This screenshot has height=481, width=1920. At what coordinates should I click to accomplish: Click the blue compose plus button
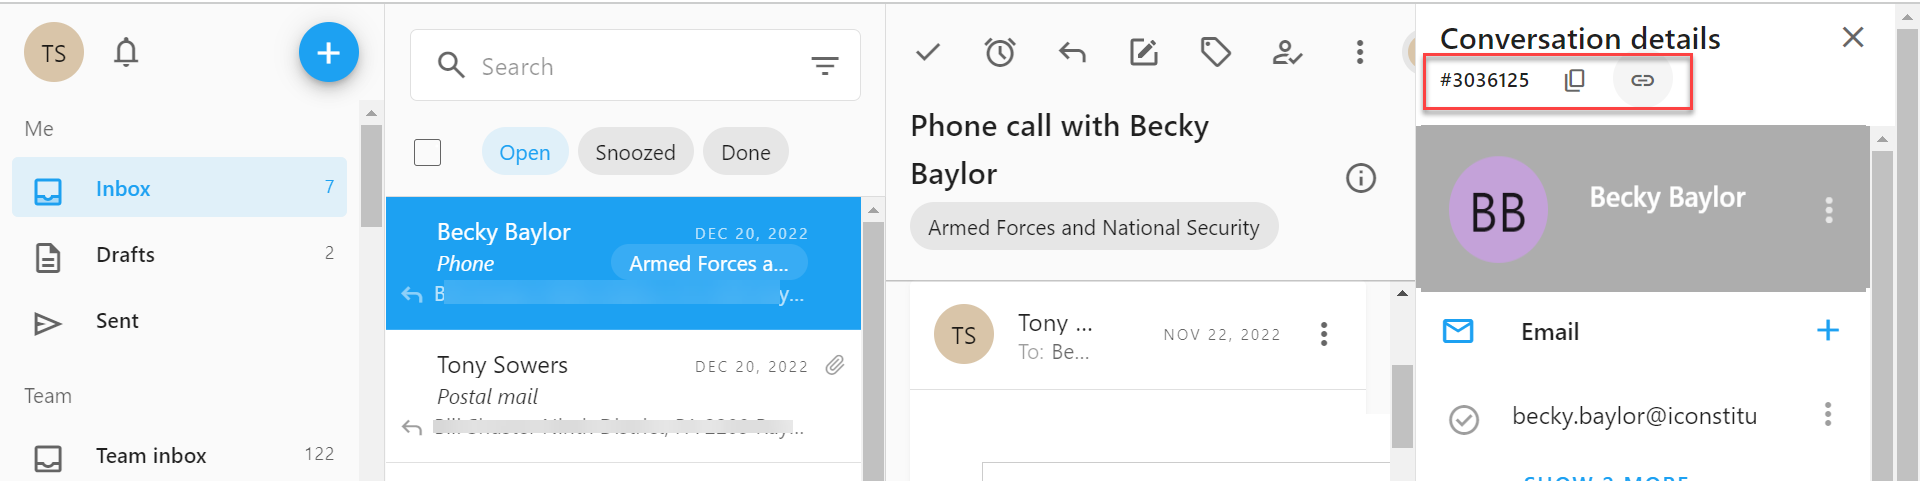328,52
